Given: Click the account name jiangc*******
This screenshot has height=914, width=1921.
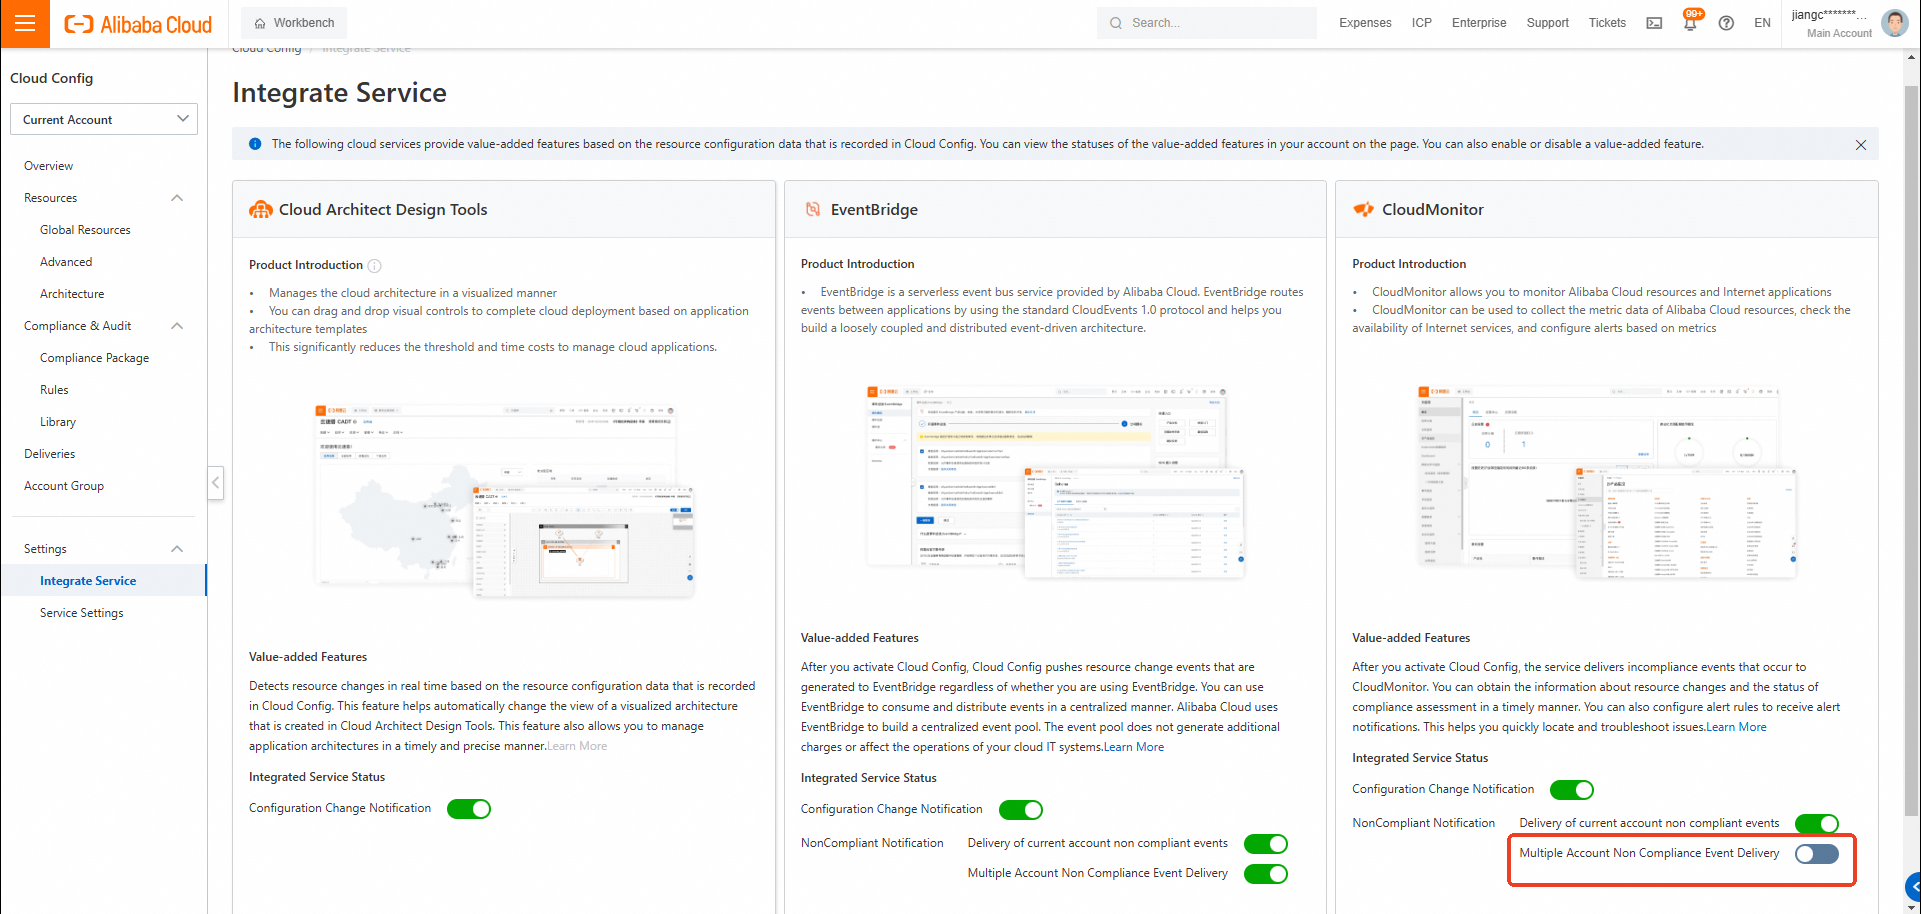Looking at the screenshot, I should click(1828, 15).
